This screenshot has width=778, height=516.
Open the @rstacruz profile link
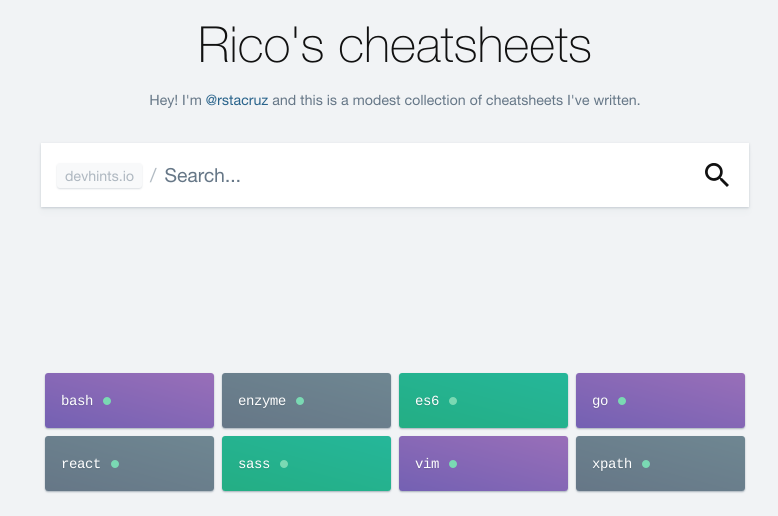click(x=237, y=100)
